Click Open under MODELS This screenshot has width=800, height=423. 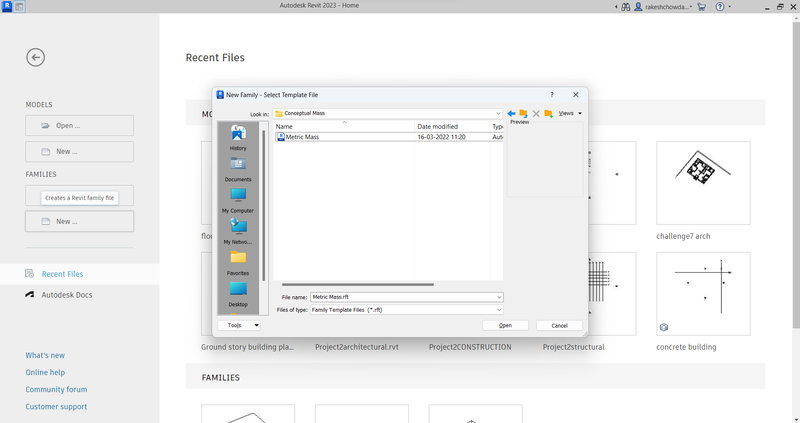80,126
